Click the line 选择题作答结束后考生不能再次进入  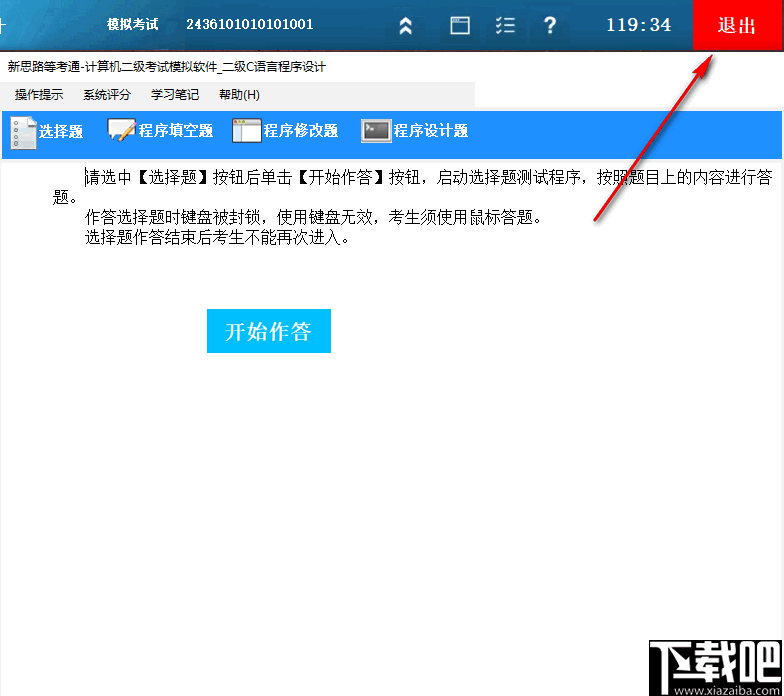[217, 237]
